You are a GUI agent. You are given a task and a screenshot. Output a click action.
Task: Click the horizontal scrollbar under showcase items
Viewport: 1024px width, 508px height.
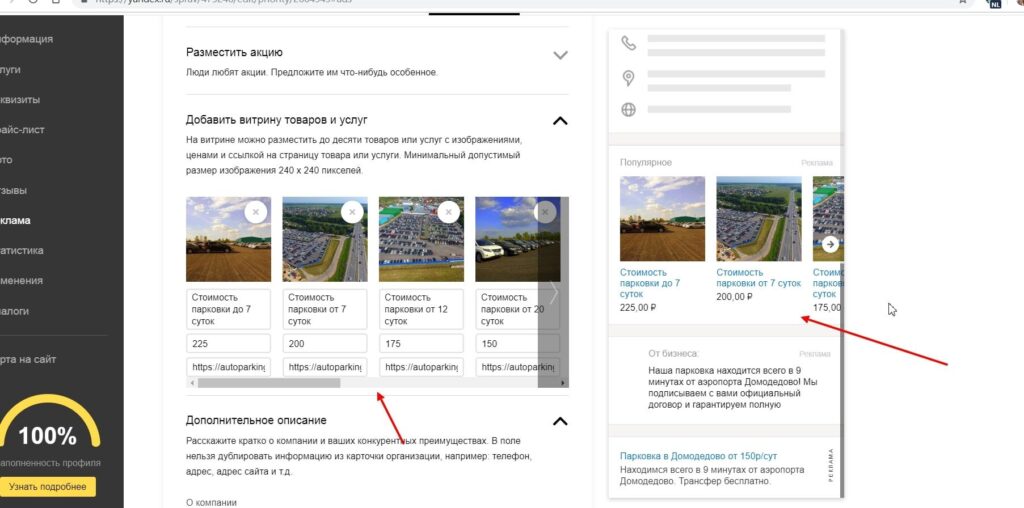pos(268,383)
